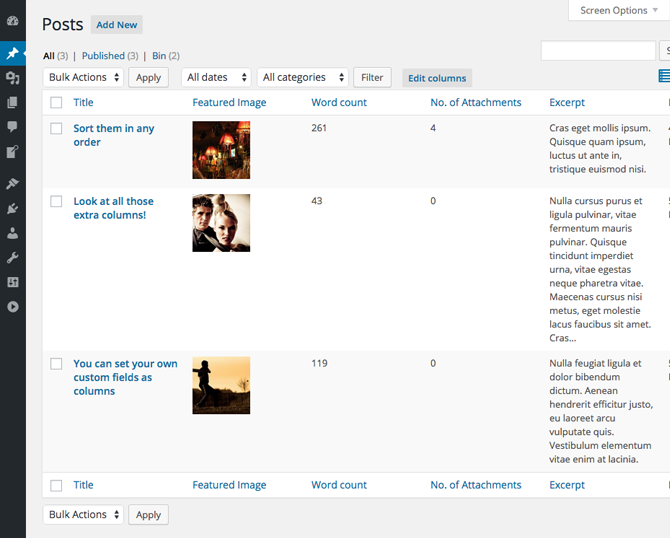Open the Dashboard from sidebar icon
Image resolution: width=670 pixels, height=538 pixels.
[x=12, y=20]
